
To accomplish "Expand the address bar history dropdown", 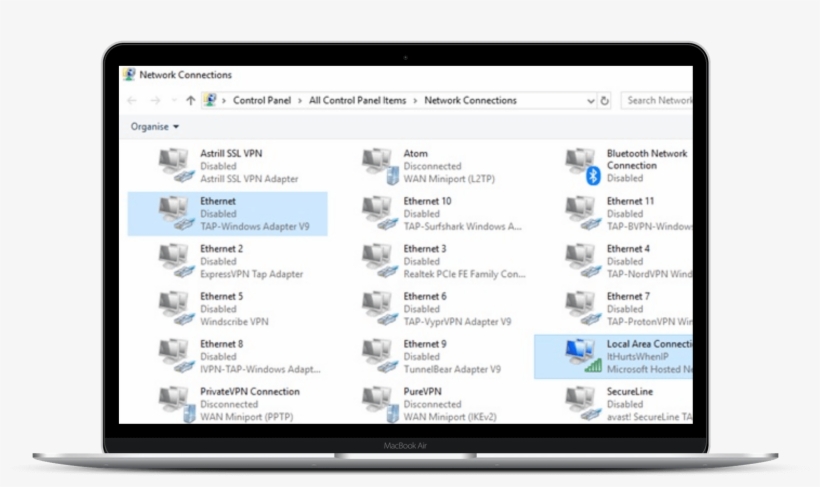I will pos(590,101).
